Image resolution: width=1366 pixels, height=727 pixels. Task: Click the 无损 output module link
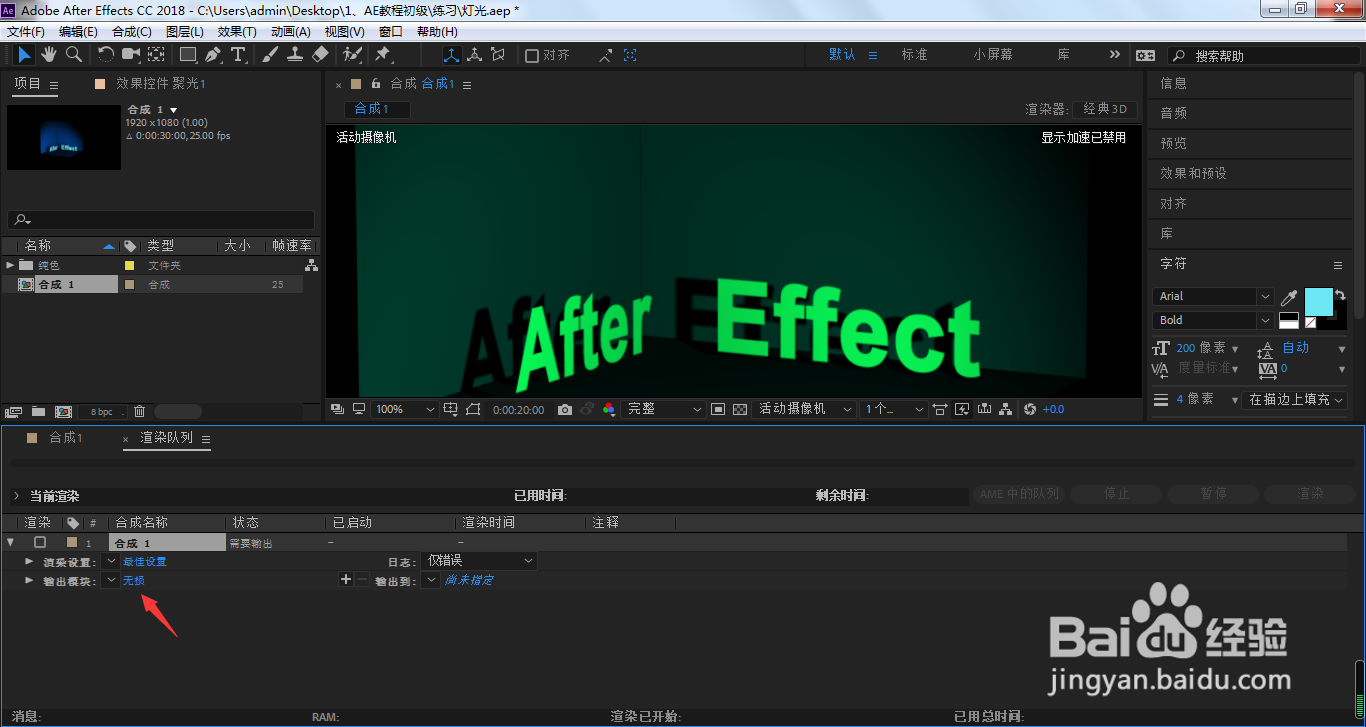click(x=133, y=580)
